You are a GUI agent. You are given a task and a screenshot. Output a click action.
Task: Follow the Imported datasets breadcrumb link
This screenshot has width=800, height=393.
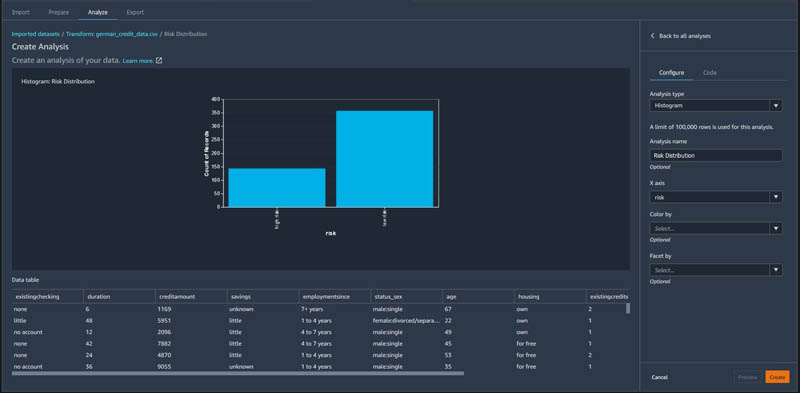point(35,34)
